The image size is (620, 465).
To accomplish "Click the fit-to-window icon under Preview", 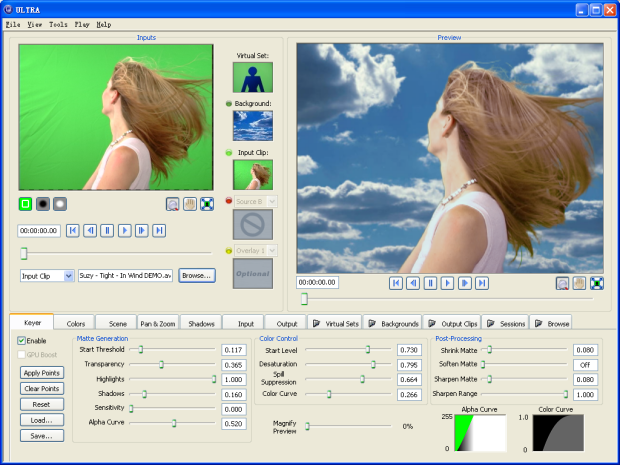I will click(x=597, y=283).
